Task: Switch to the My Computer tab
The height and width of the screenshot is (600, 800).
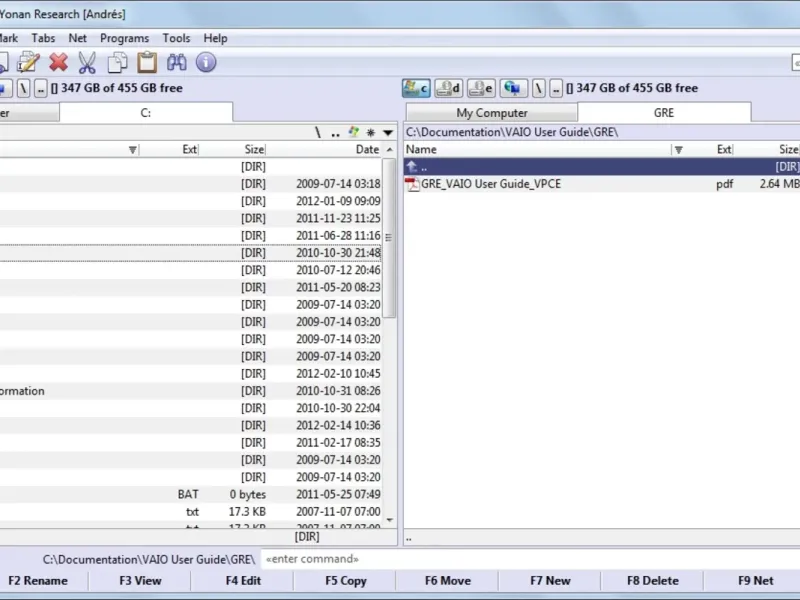Action: click(x=492, y=113)
